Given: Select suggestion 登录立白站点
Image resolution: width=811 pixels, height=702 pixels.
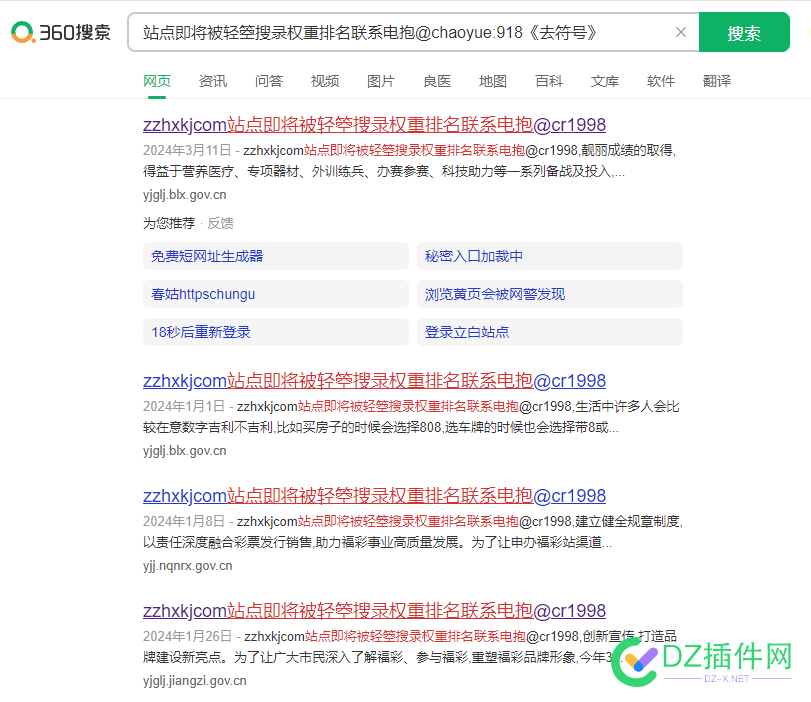Looking at the screenshot, I should pyautogui.click(x=550, y=332).
